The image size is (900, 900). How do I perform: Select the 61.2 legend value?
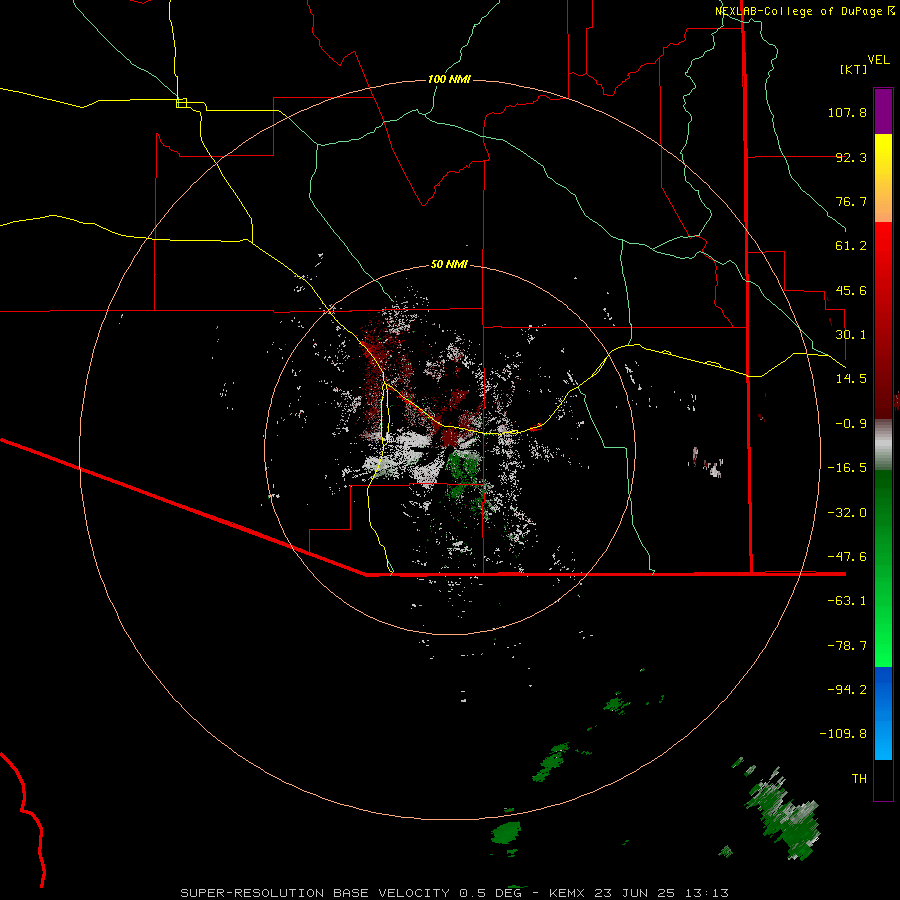(851, 246)
